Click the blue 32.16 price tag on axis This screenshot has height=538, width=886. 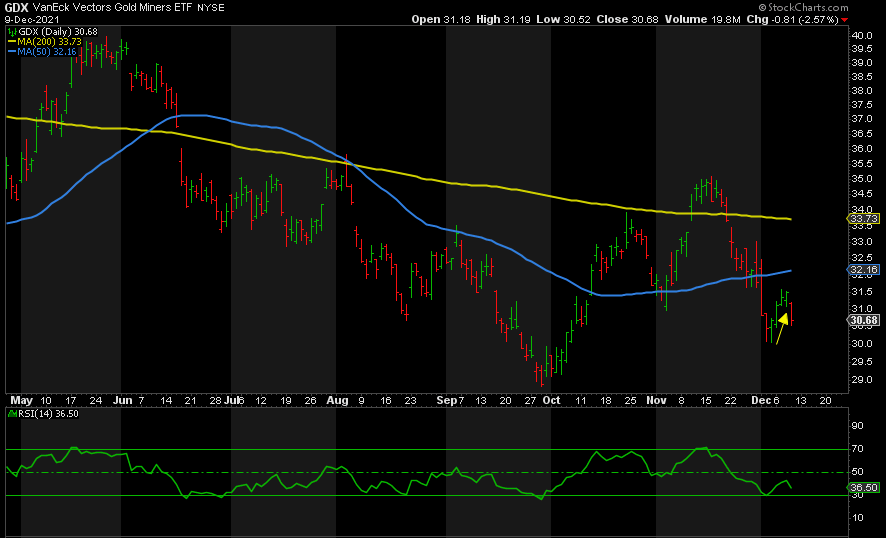(865, 270)
